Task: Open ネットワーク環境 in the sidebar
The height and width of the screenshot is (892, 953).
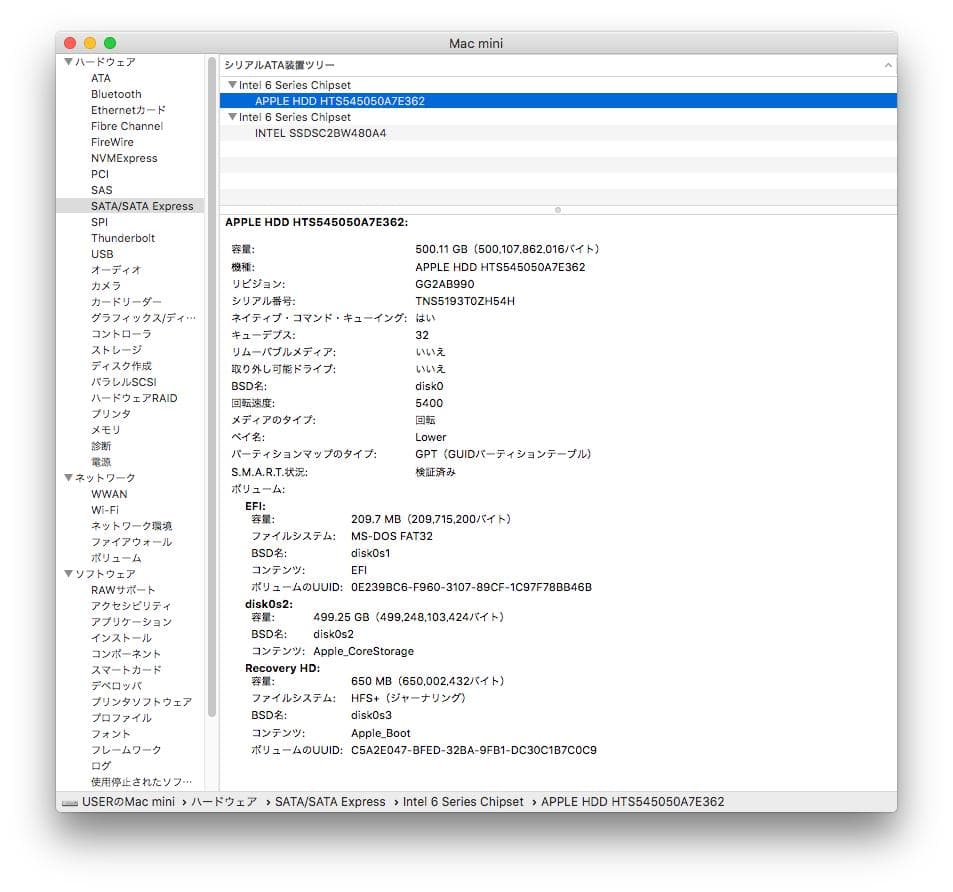Action: 131,526
